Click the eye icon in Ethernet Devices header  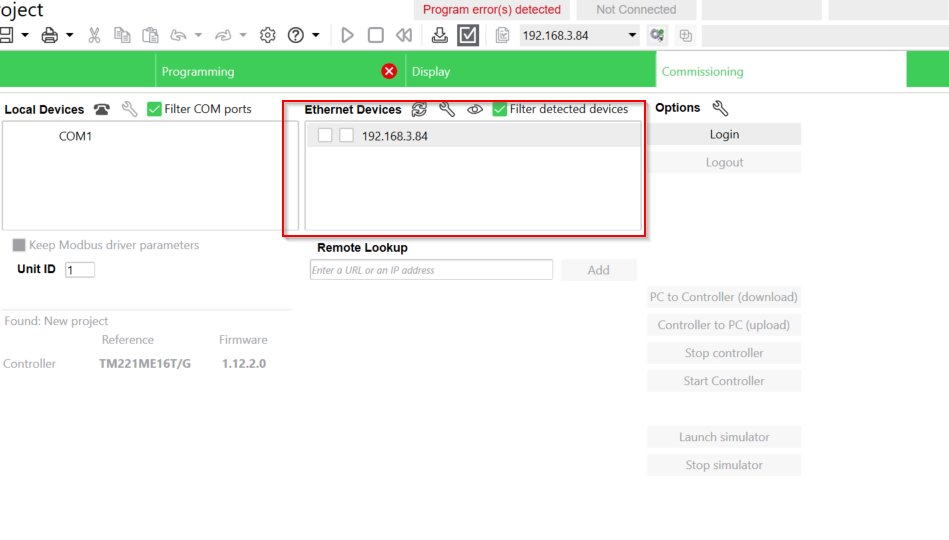tap(474, 110)
